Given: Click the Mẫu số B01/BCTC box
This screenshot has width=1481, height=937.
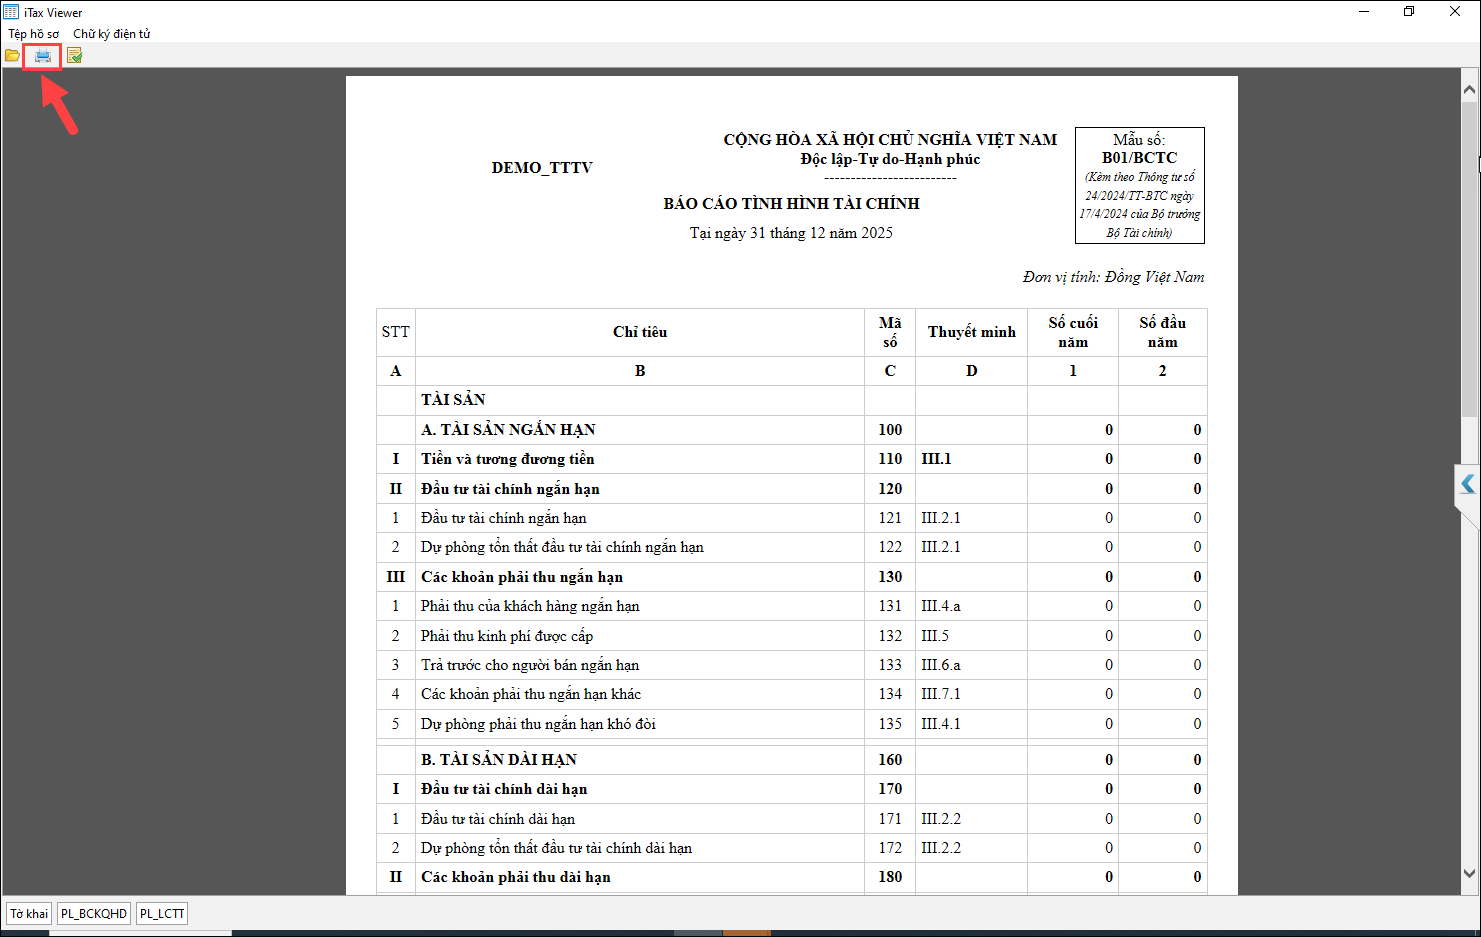Looking at the screenshot, I should pyautogui.click(x=1139, y=185).
